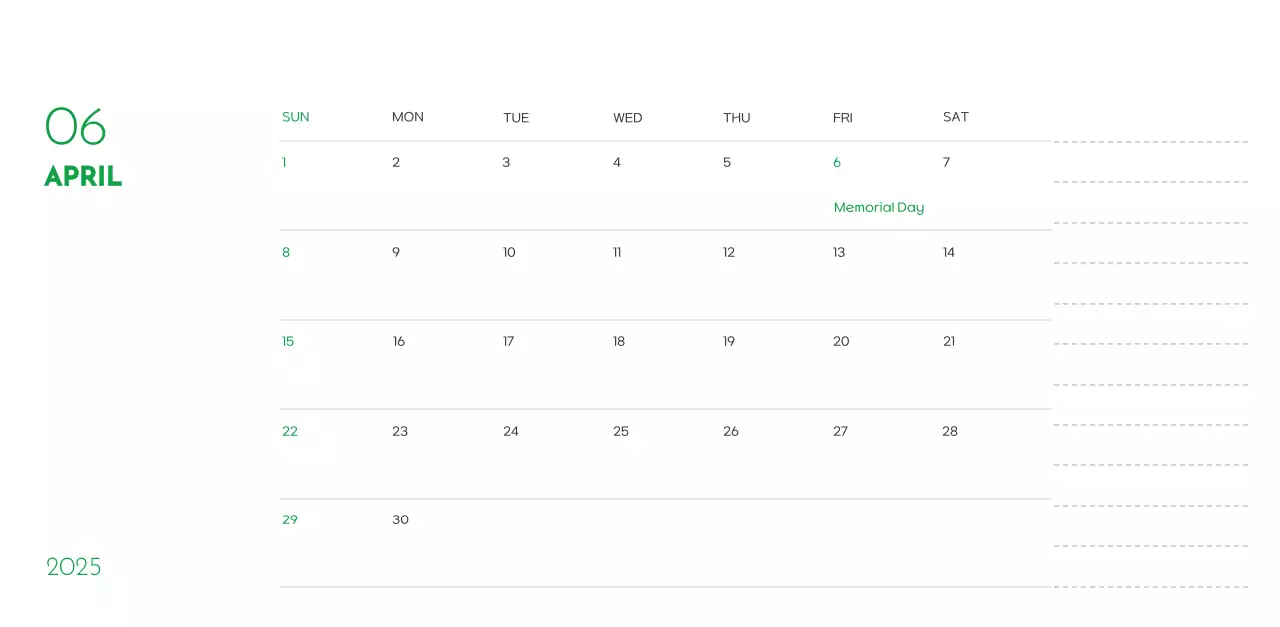The height and width of the screenshot is (627, 1280).
Task: Click the MON column header
Action: [x=408, y=117]
